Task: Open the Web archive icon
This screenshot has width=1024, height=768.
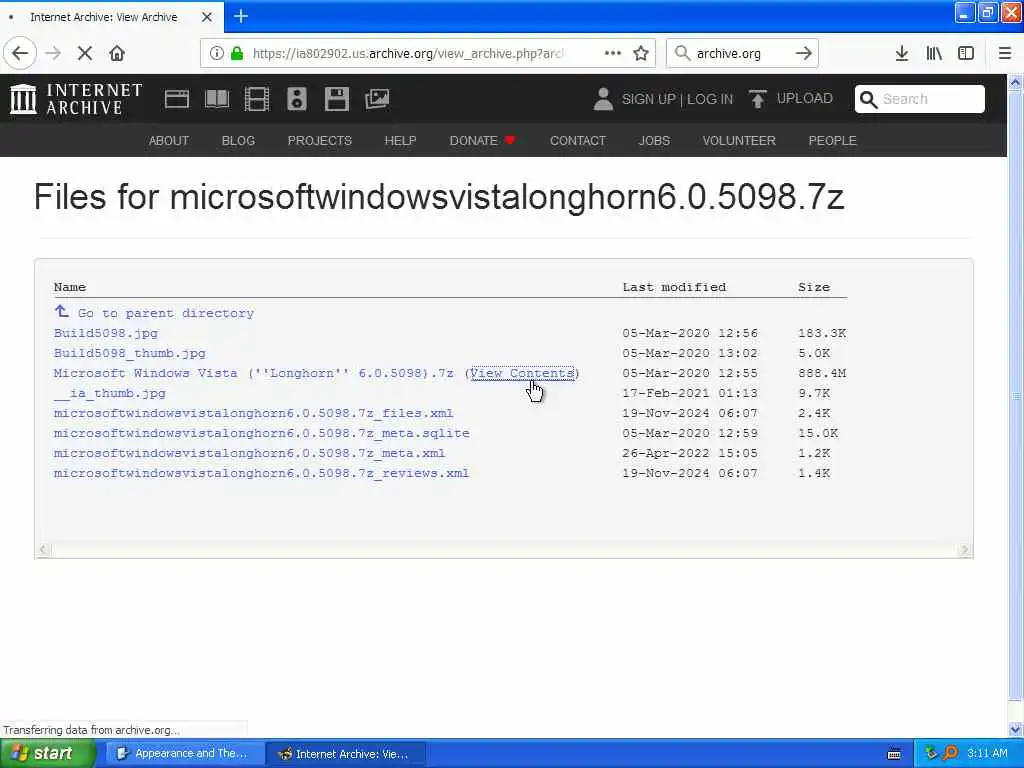Action: point(177,99)
